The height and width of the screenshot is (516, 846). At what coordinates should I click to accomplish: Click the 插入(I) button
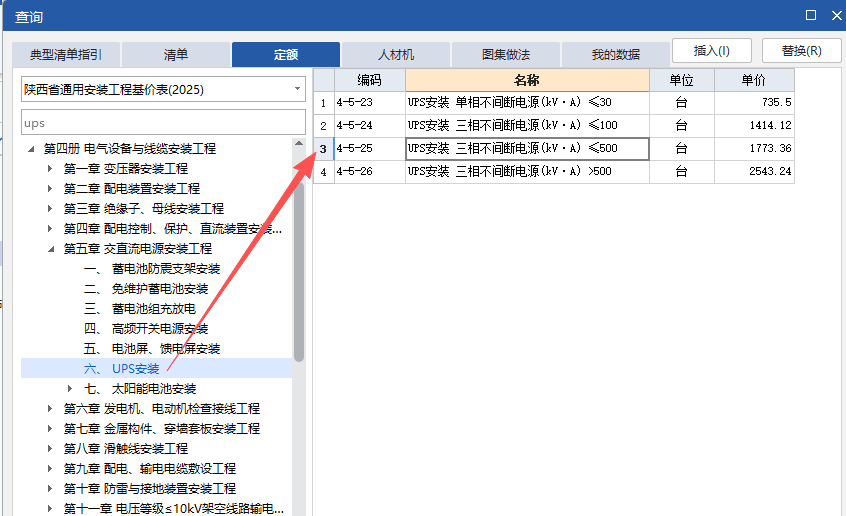(x=712, y=51)
